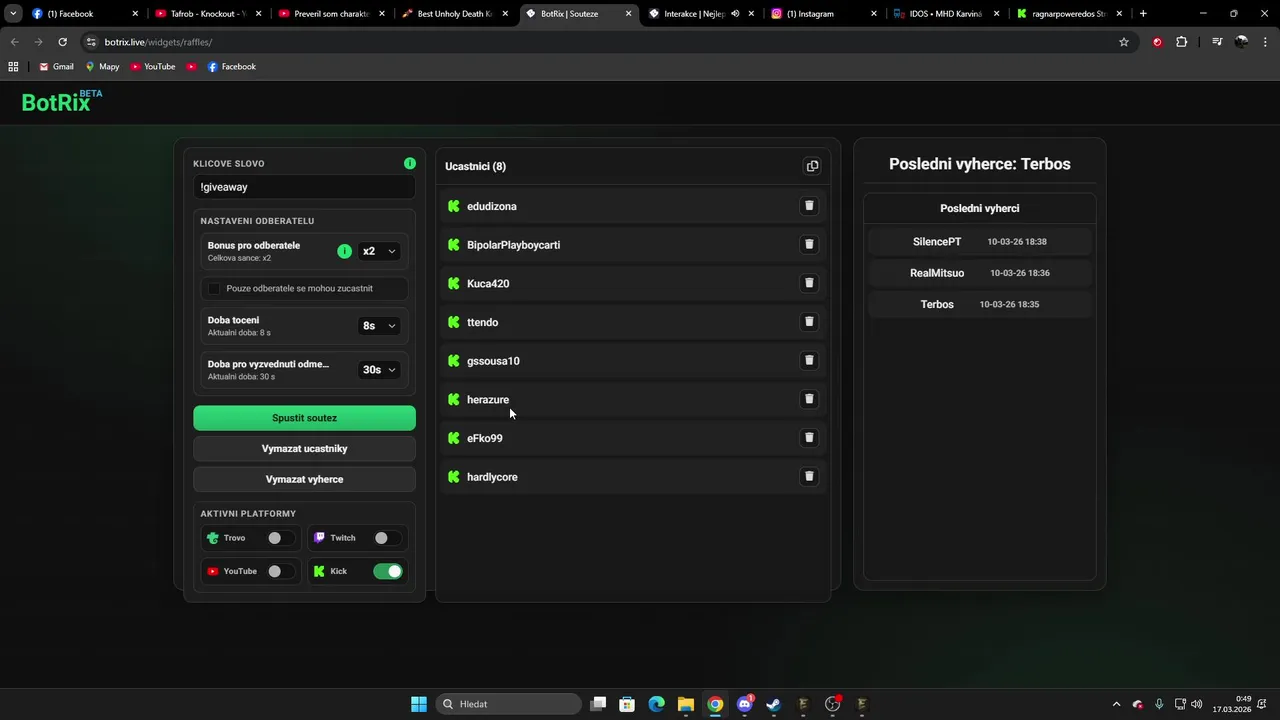The image size is (1280, 720).
Task: Click Spustit soutez button
Action: pos(304,418)
